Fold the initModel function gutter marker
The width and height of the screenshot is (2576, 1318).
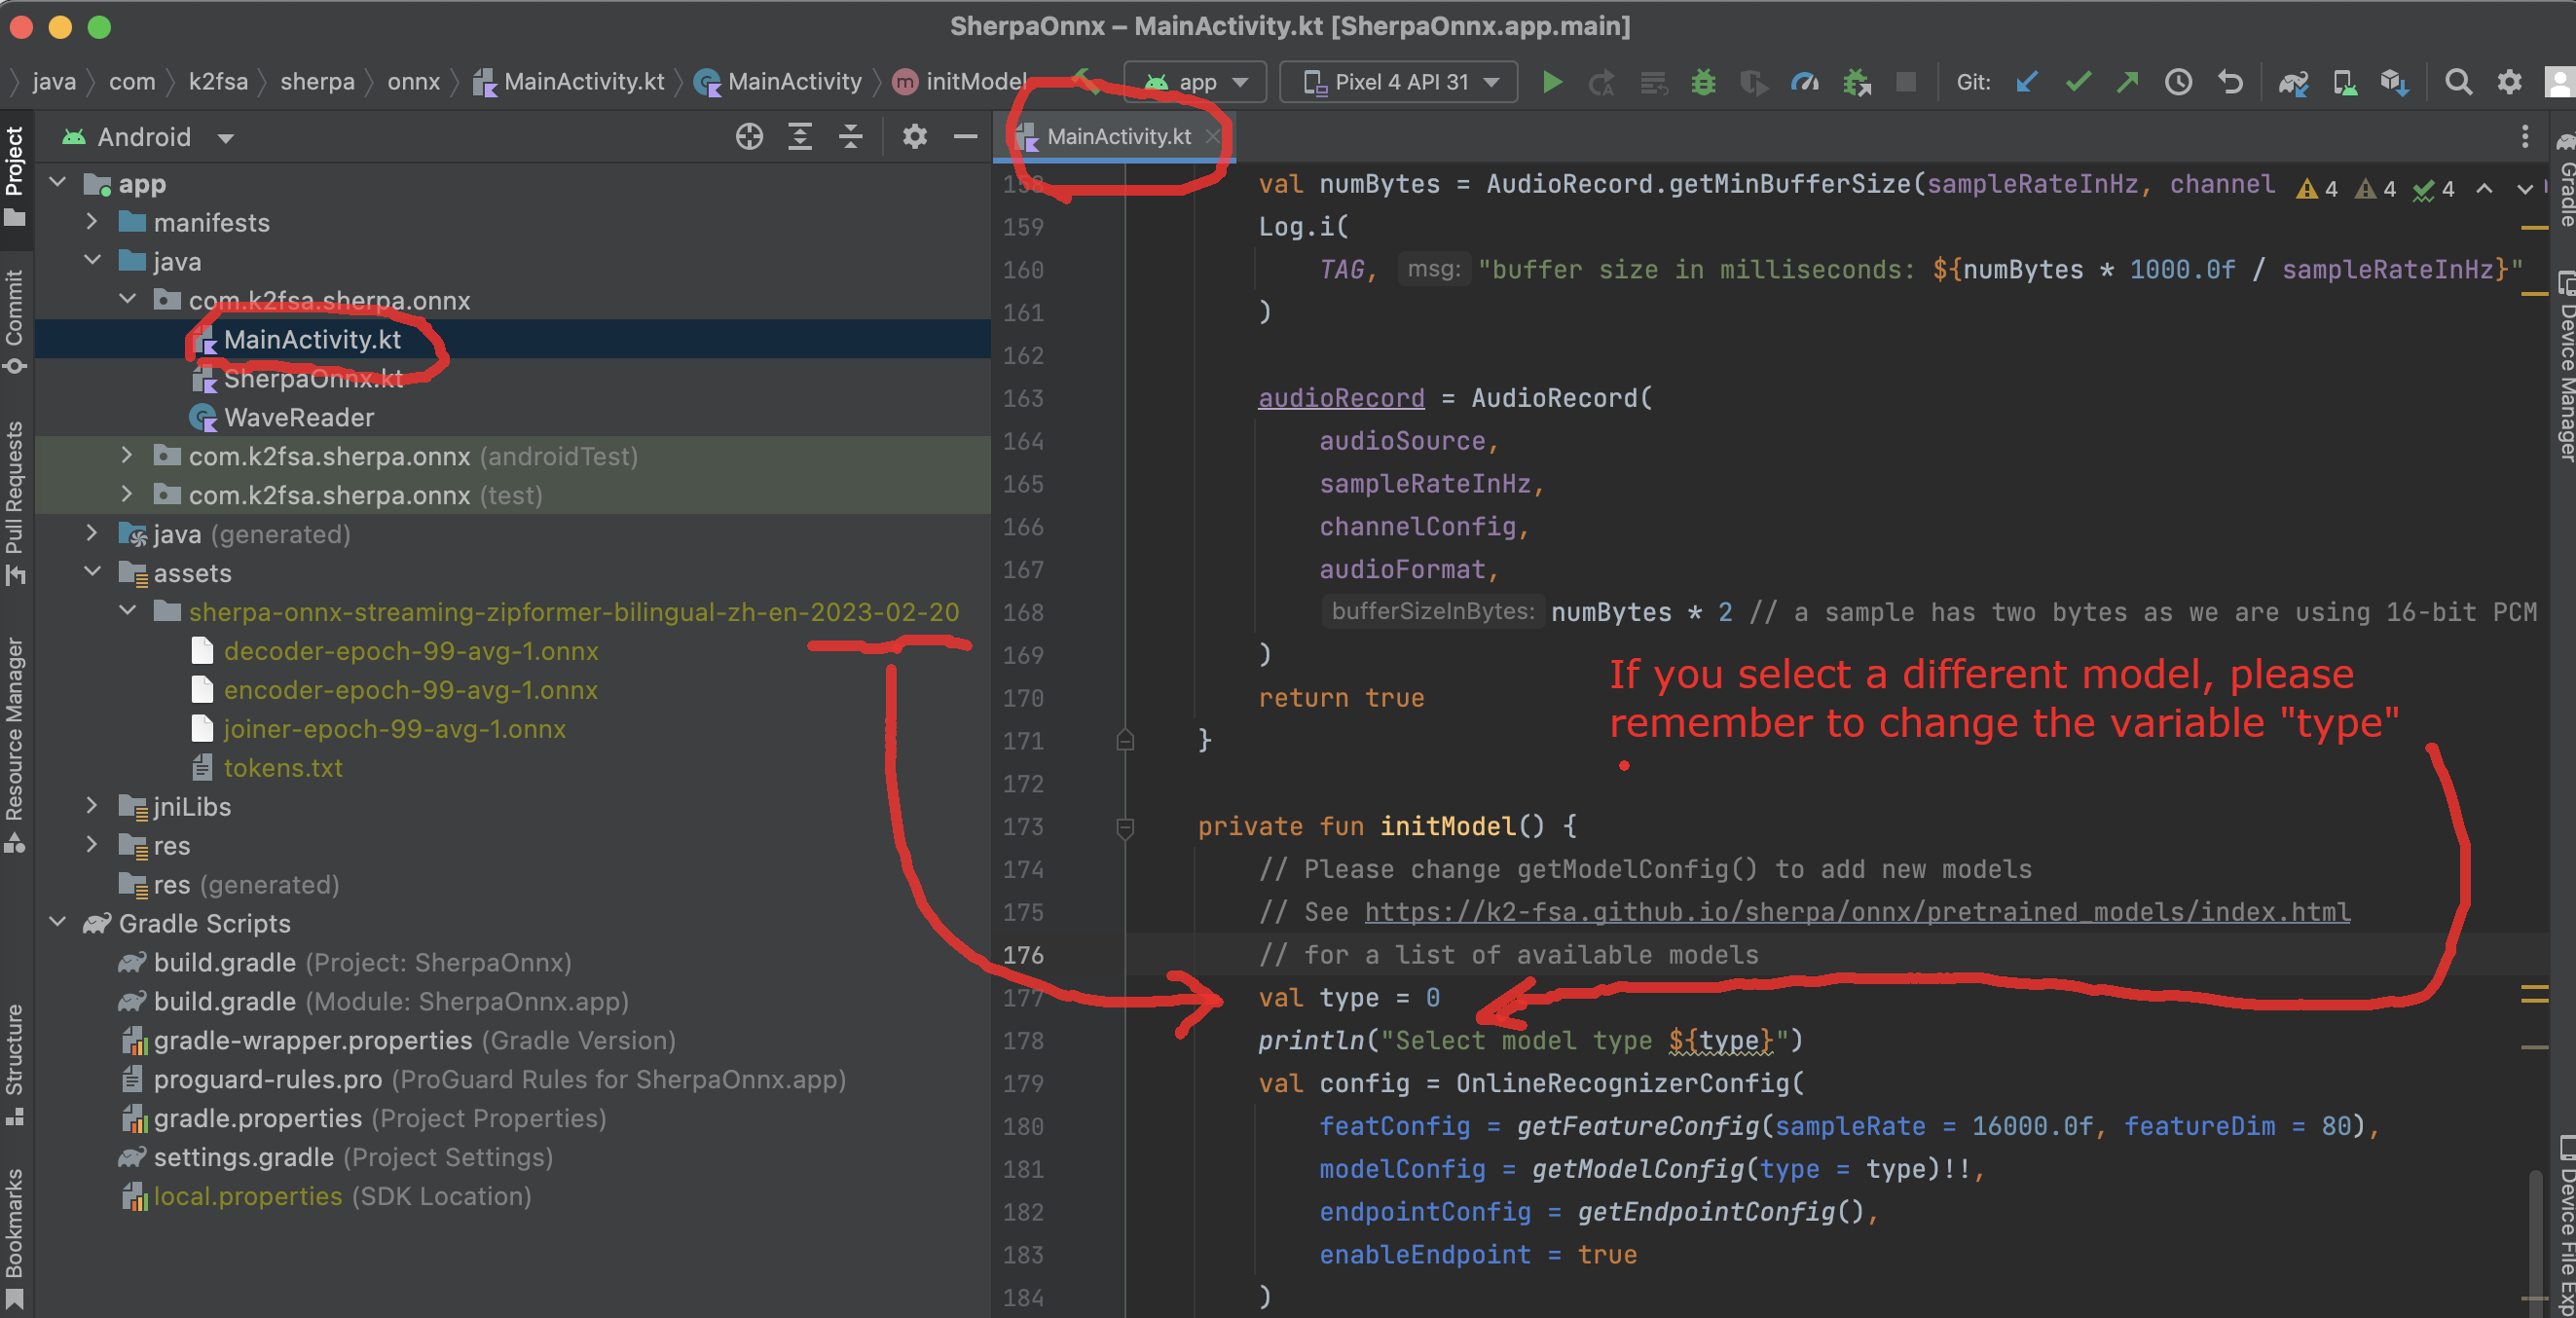[1125, 826]
